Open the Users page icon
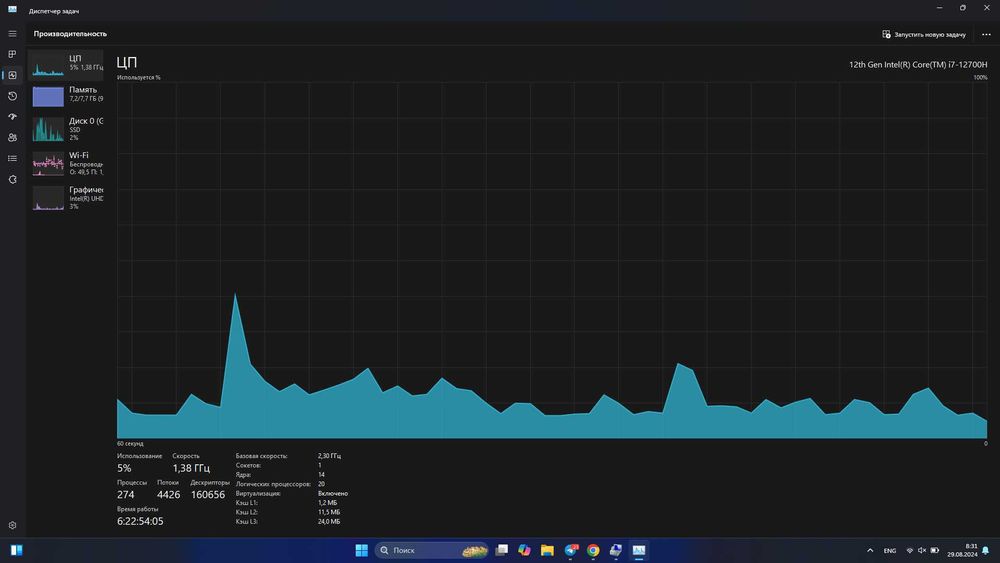Viewport: 1000px width, 563px height. coord(12,138)
